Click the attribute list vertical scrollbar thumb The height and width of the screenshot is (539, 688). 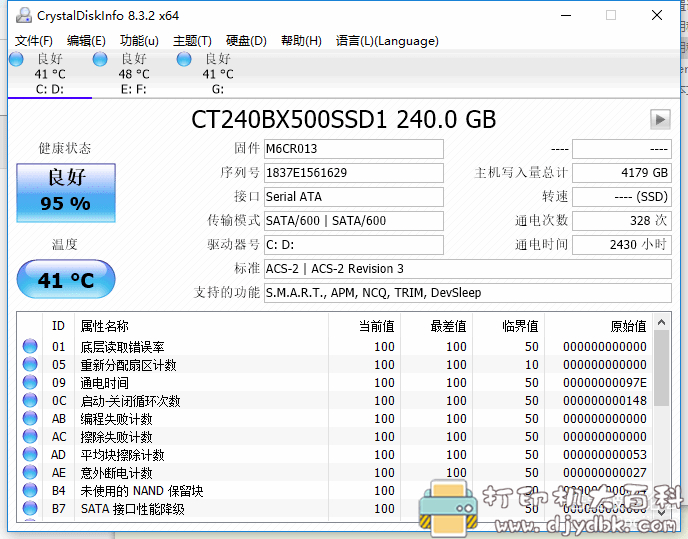(662, 369)
